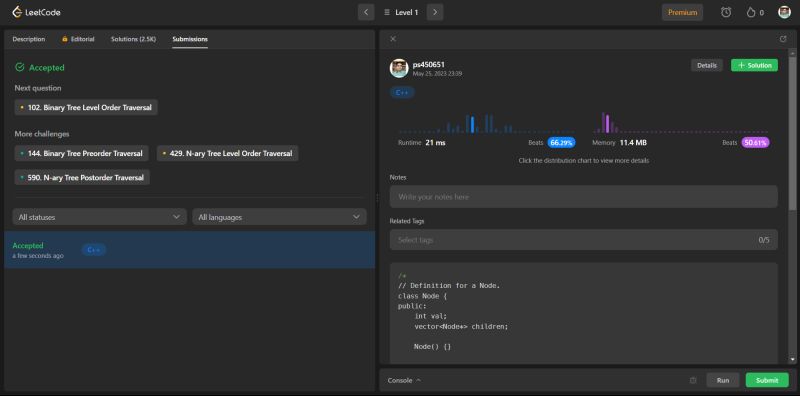Click the LeetCode logo icon
The image size is (800, 396).
click(17, 12)
